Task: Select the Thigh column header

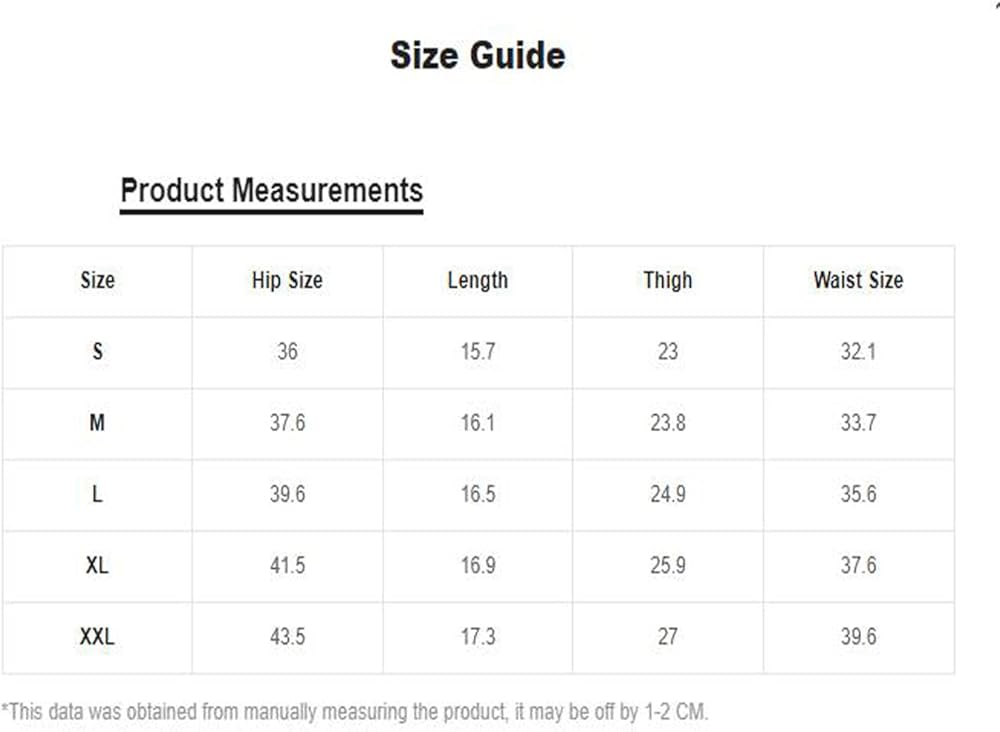Action: [x=667, y=281]
